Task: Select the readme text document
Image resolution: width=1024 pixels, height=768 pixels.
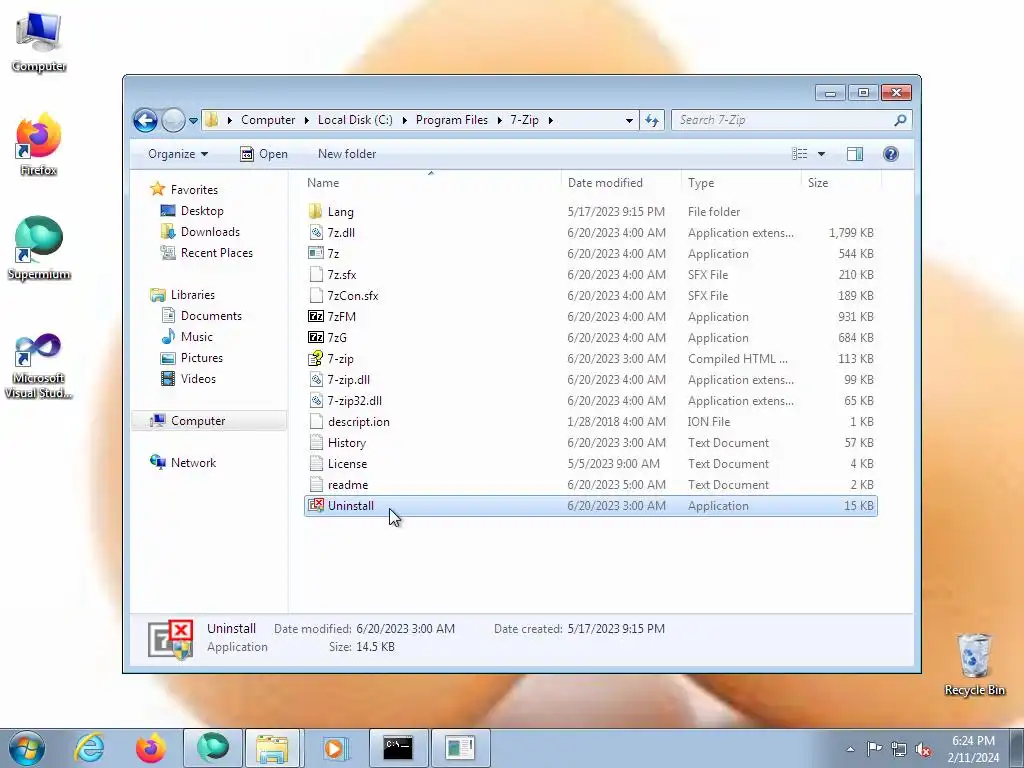Action: tap(590, 485)
